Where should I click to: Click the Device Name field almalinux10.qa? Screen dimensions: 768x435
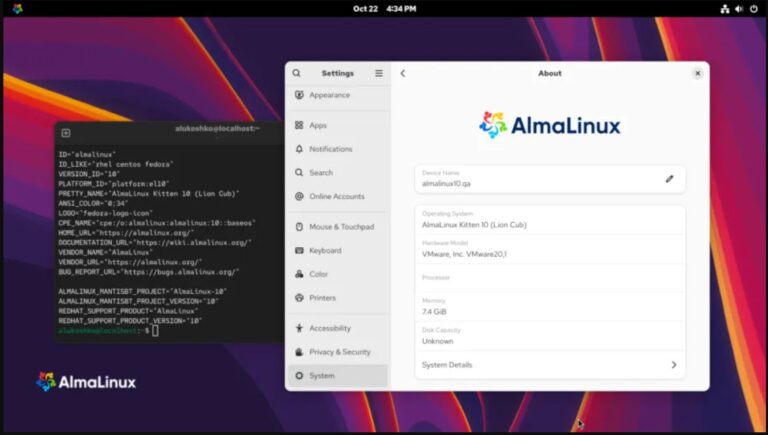(x=550, y=179)
